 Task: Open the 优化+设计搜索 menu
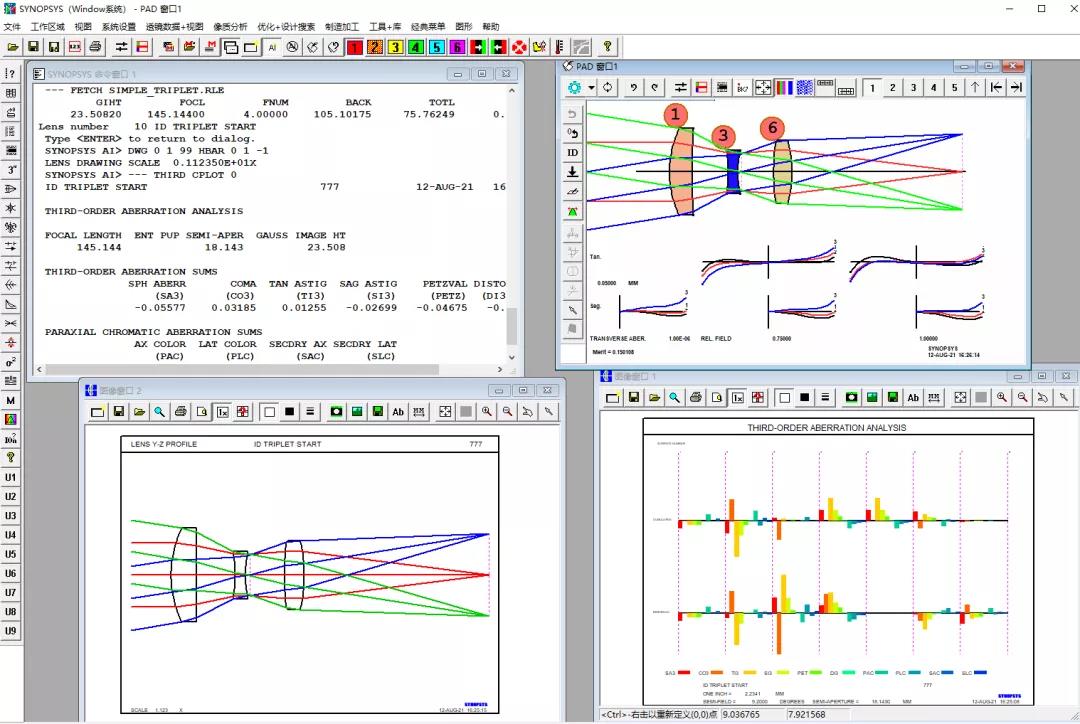click(x=286, y=26)
